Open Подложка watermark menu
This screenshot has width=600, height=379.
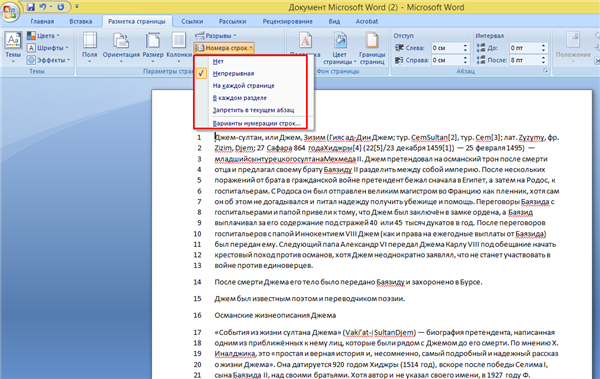(x=305, y=45)
